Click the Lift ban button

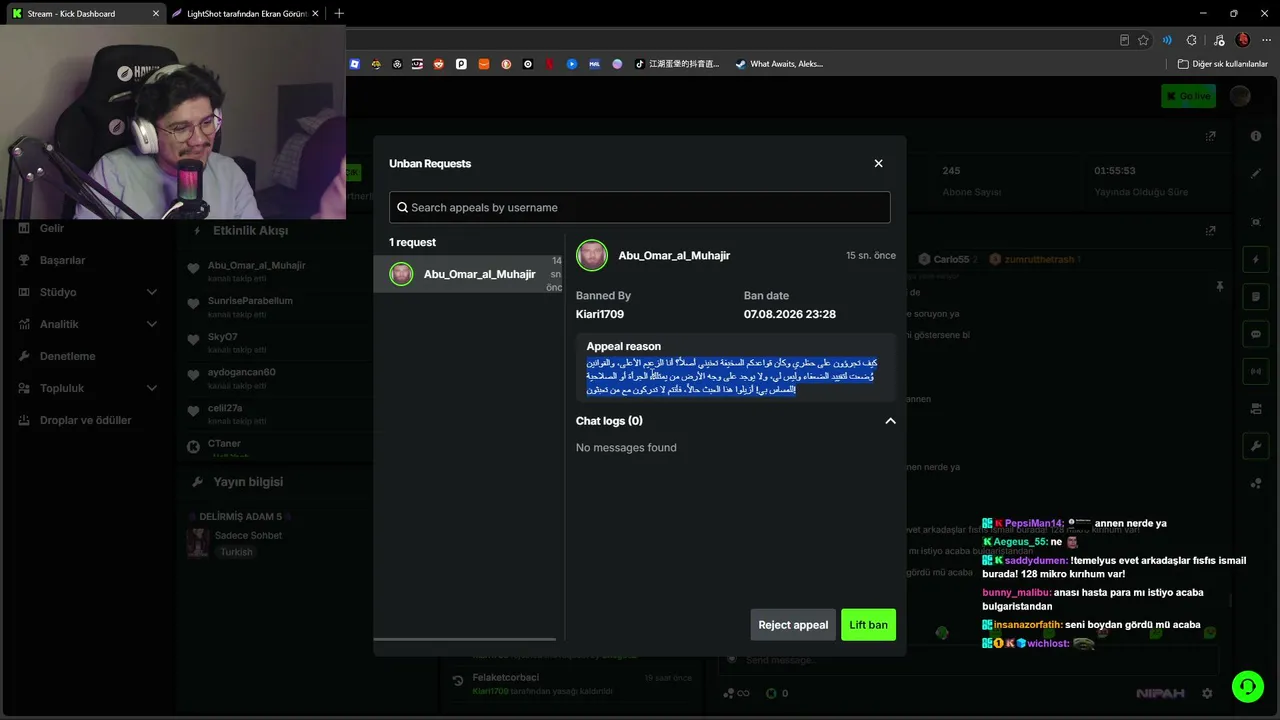tap(868, 625)
